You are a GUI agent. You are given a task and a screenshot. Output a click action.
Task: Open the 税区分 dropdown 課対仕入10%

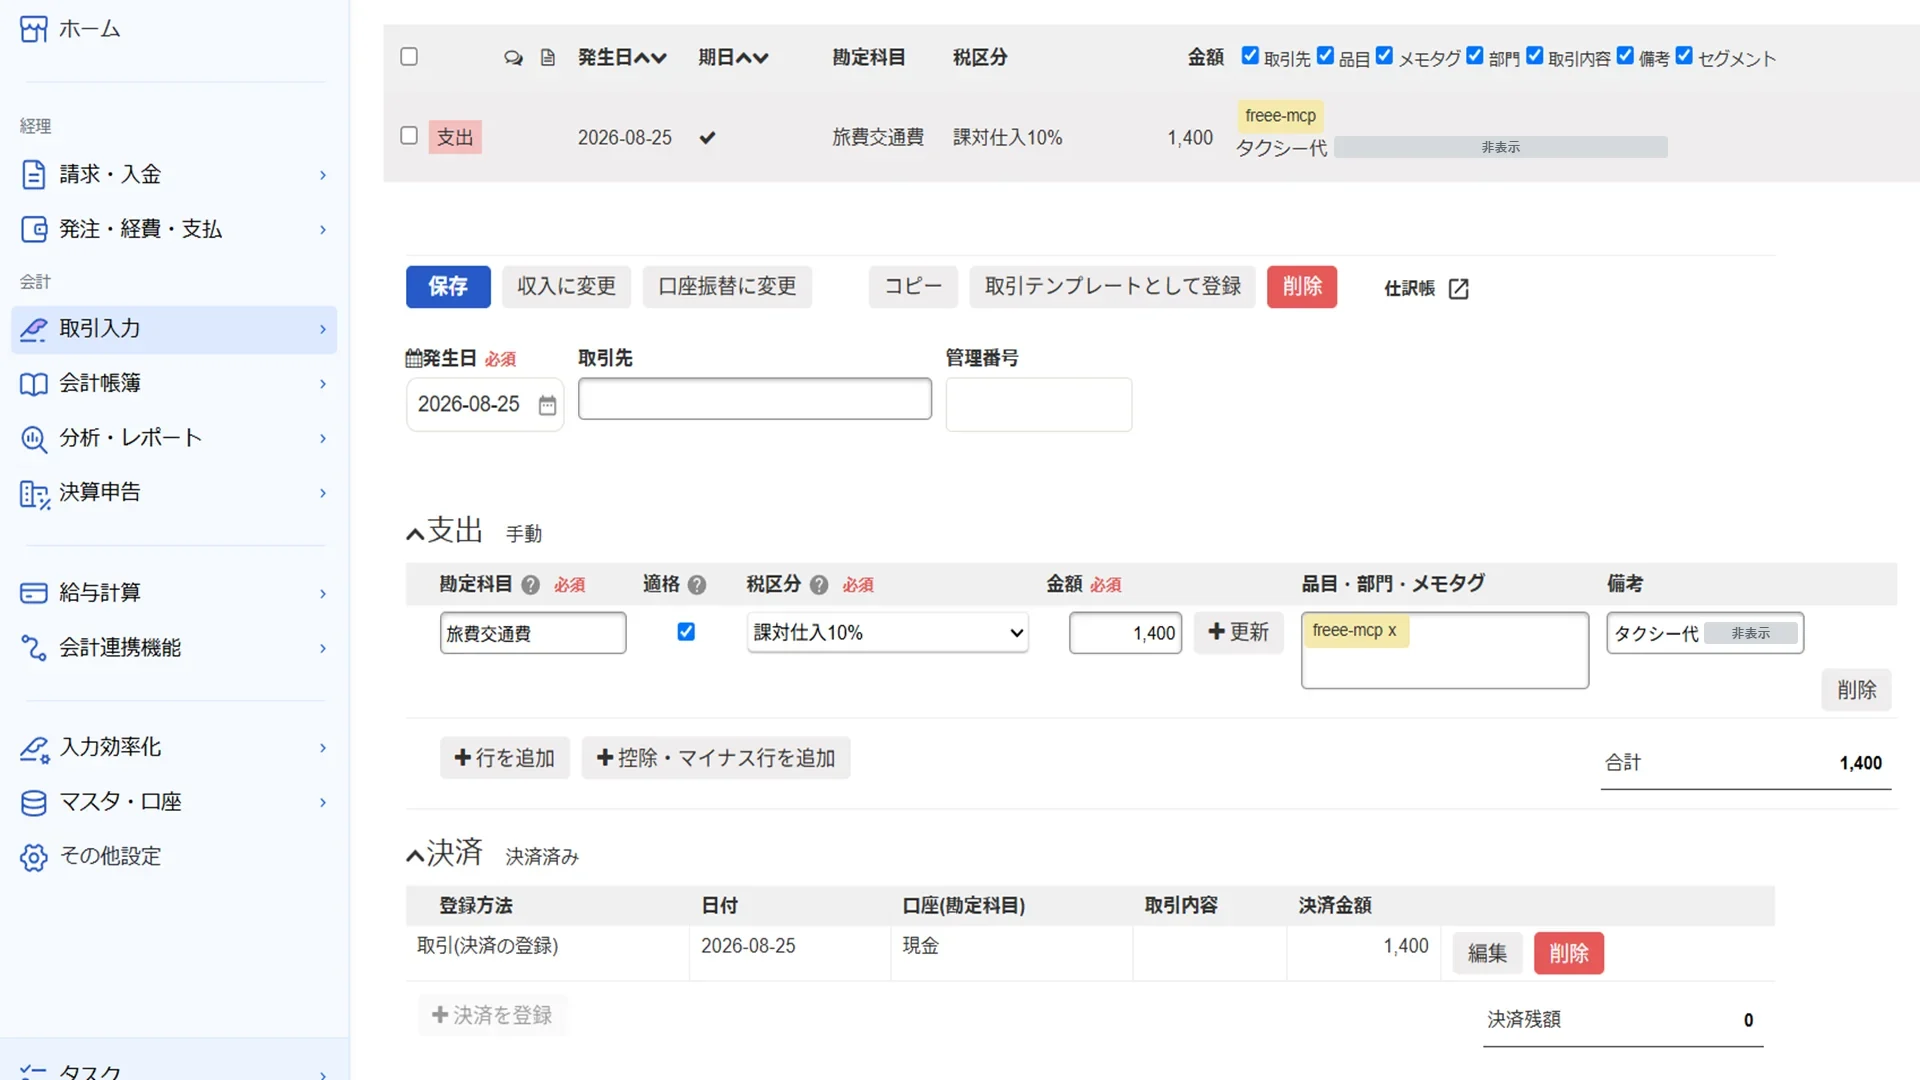(x=887, y=633)
